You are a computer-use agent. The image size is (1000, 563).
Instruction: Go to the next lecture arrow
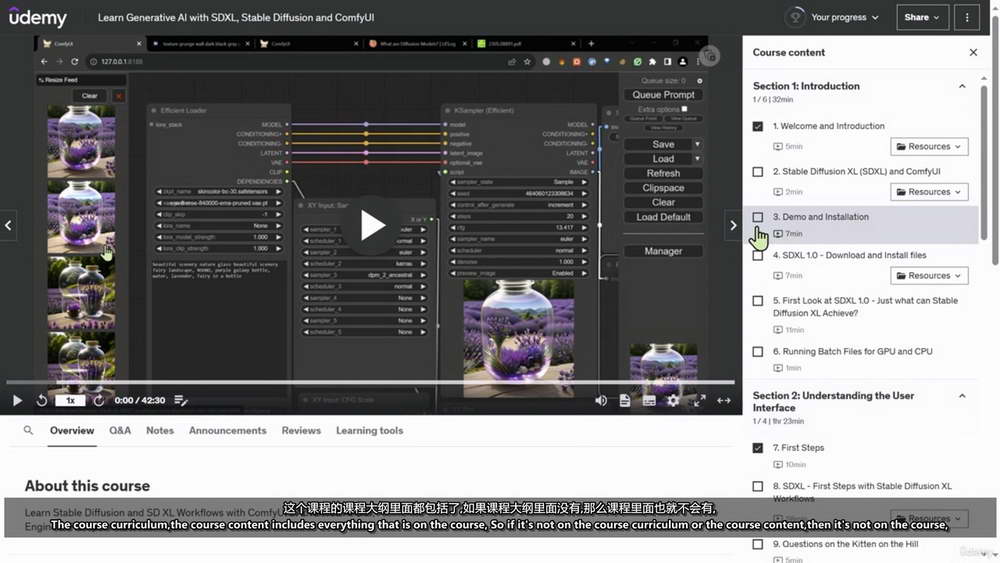tap(733, 225)
